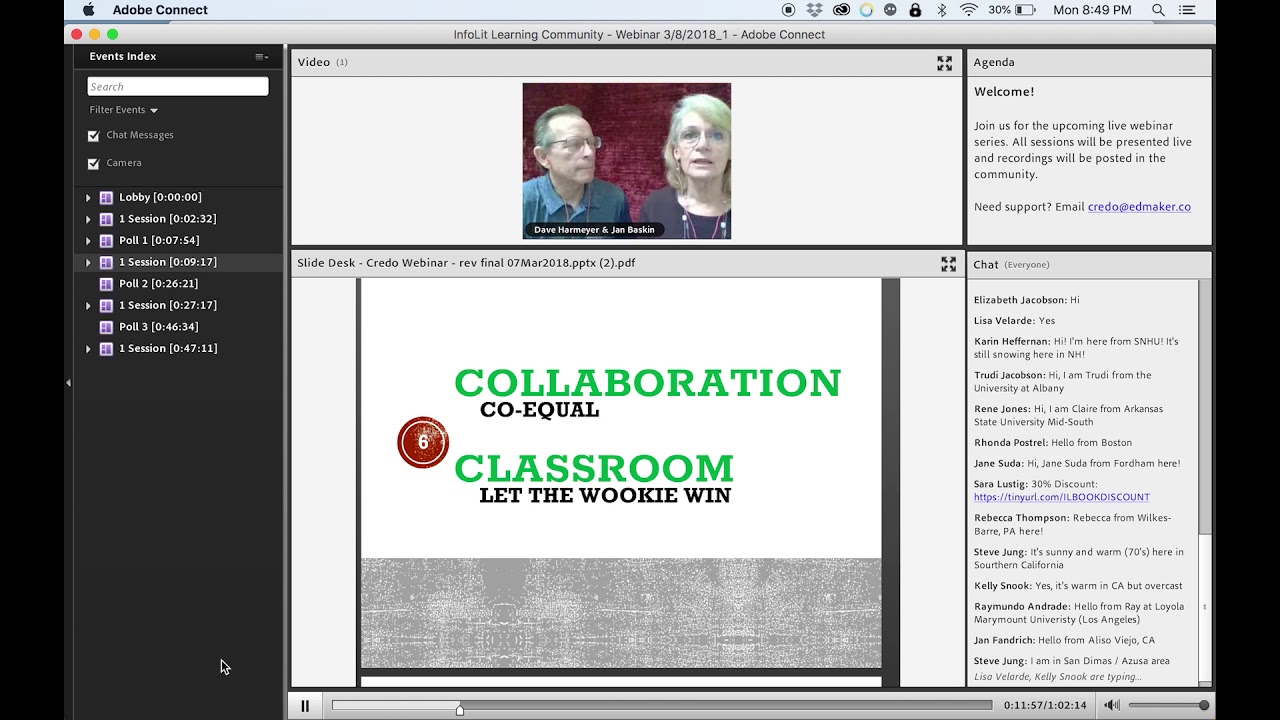The image size is (1280, 720).
Task: Open the Wi-Fi status menu
Action: pyautogui.click(x=968, y=10)
